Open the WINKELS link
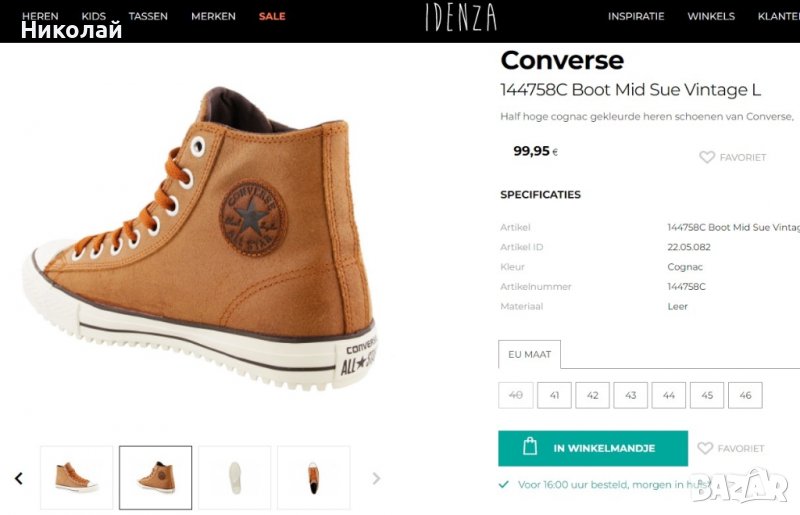The image size is (800, 515). point(711,16)
